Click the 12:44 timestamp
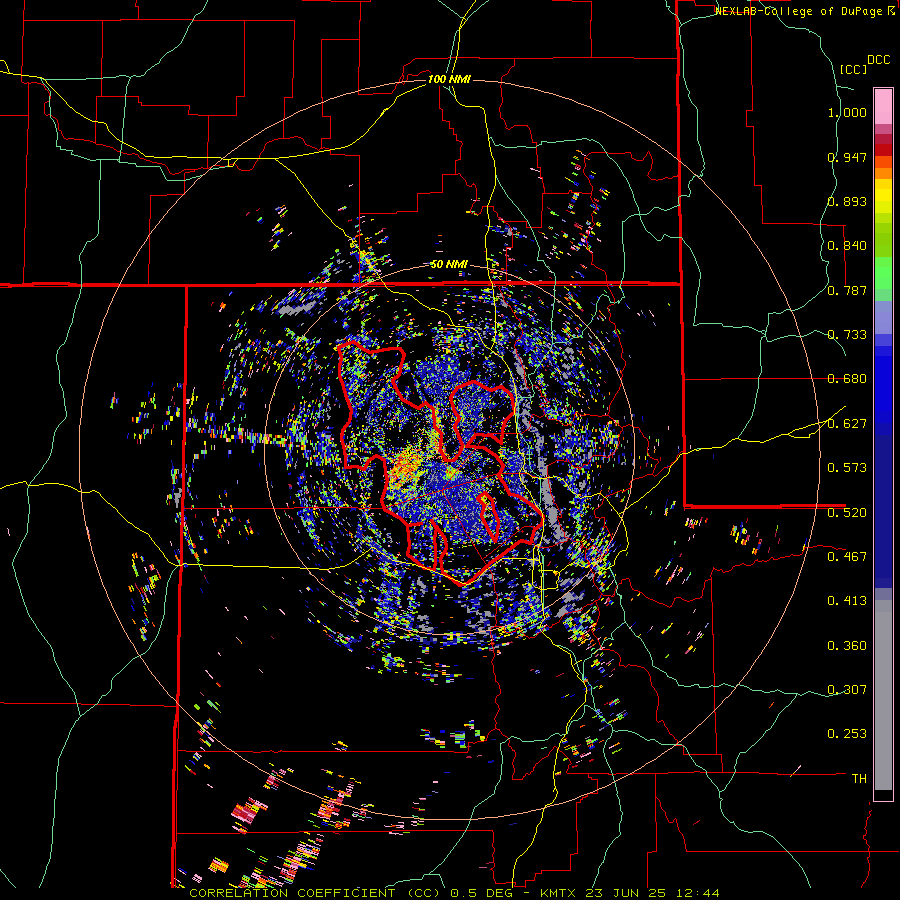 [696, 893]
